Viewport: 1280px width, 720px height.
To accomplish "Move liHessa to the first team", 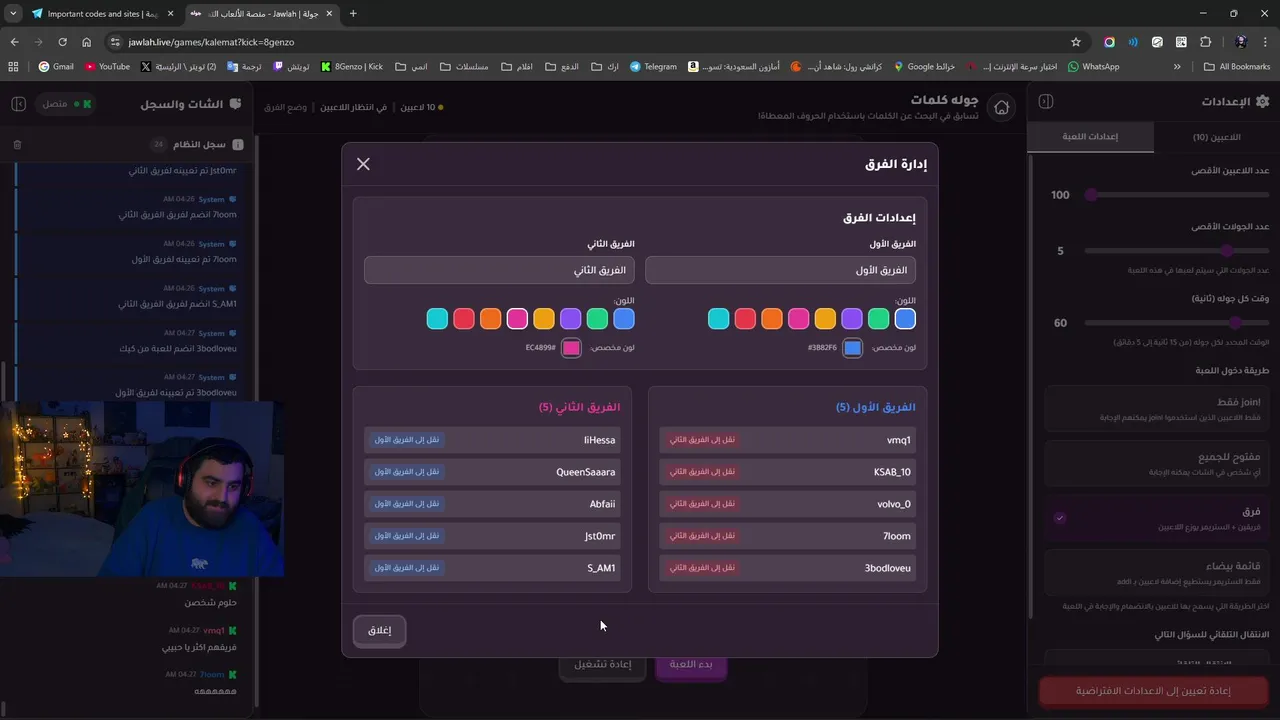I will (407, 440).
